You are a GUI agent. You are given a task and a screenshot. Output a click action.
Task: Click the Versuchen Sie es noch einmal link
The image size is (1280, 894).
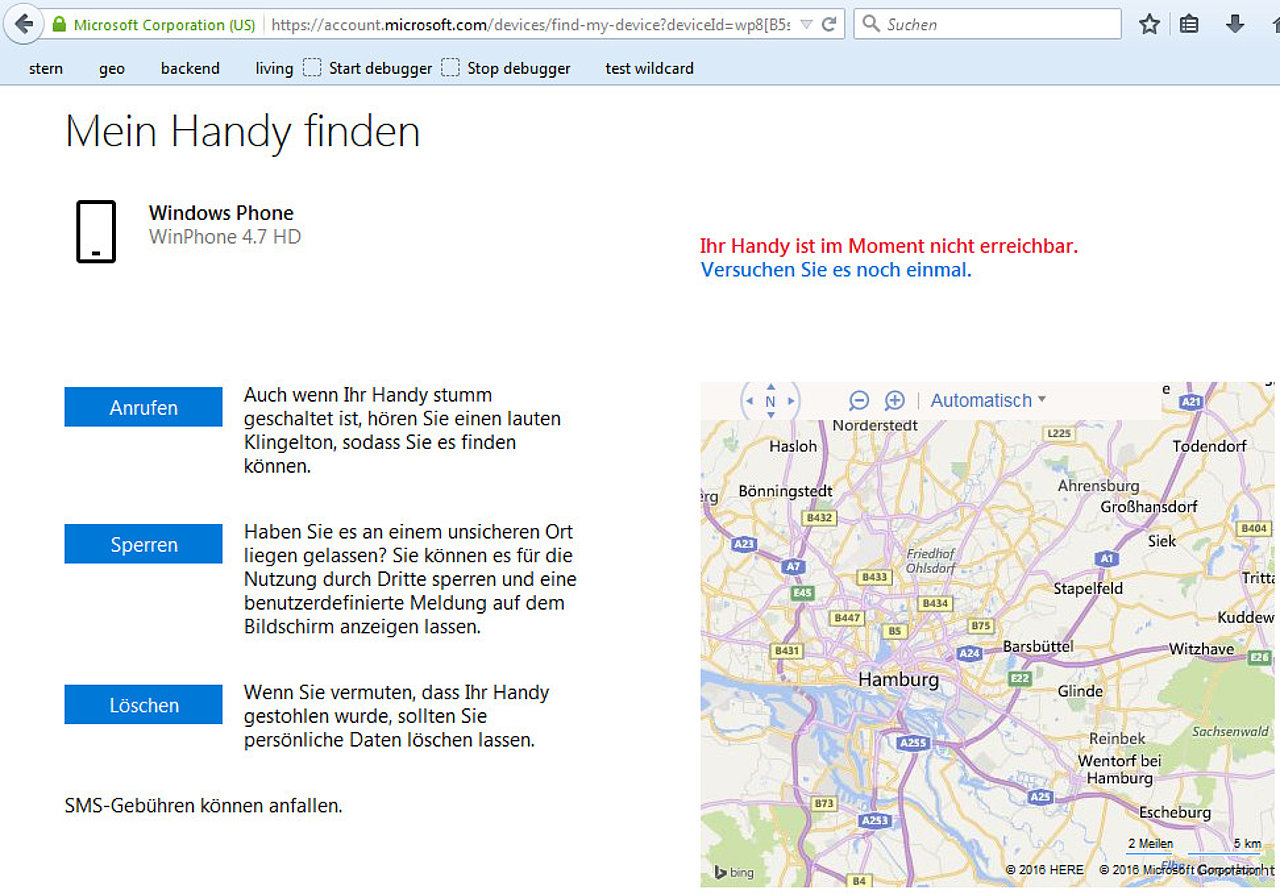pos(836,270)
